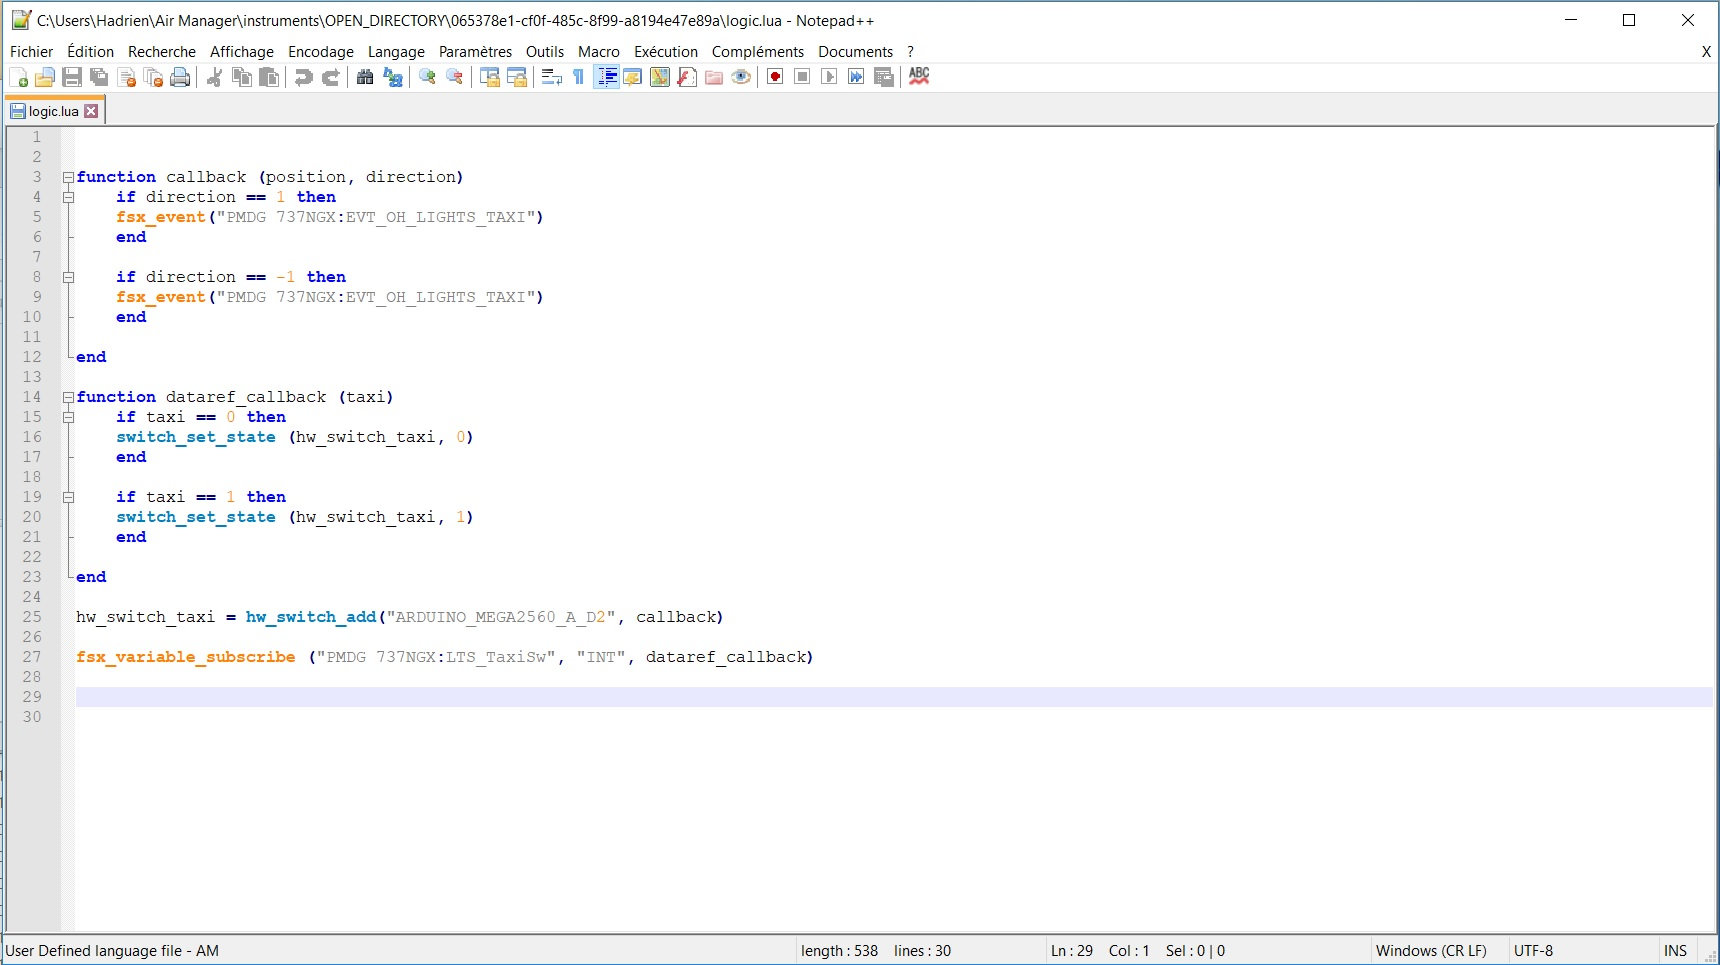
Task: Stop macro recording
Action: tap(802, 77)
